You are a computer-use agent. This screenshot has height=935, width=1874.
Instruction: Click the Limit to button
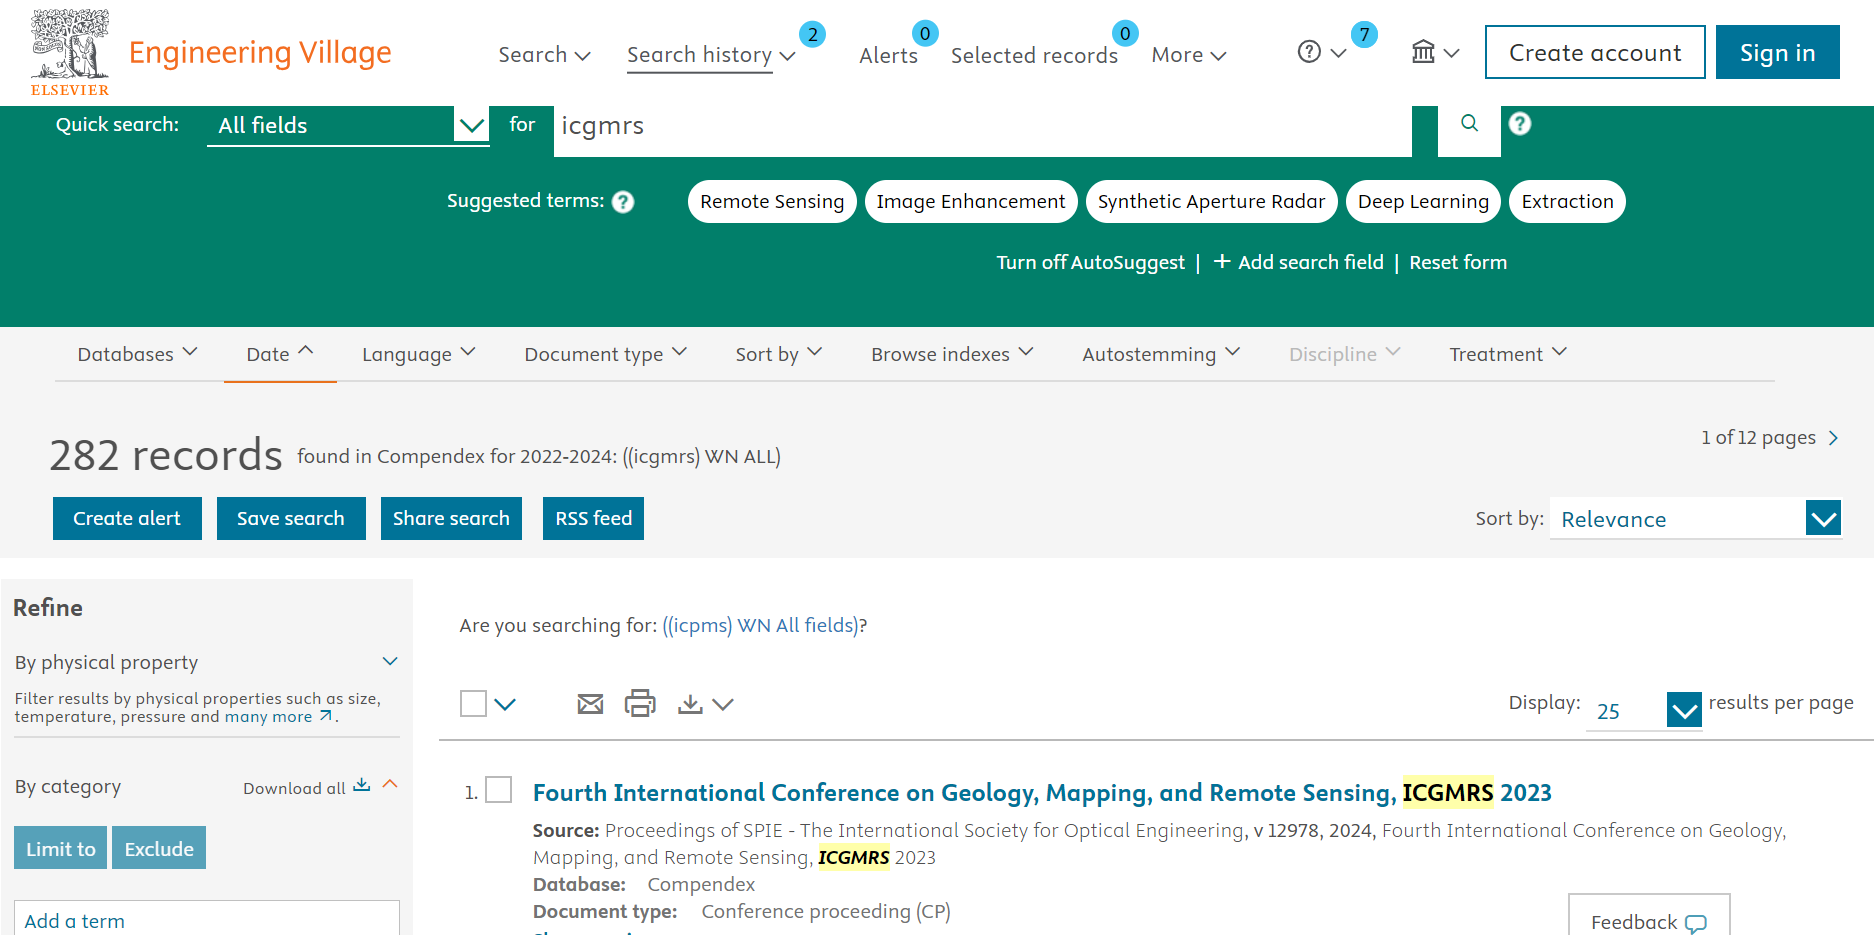[x=60, y=848]
